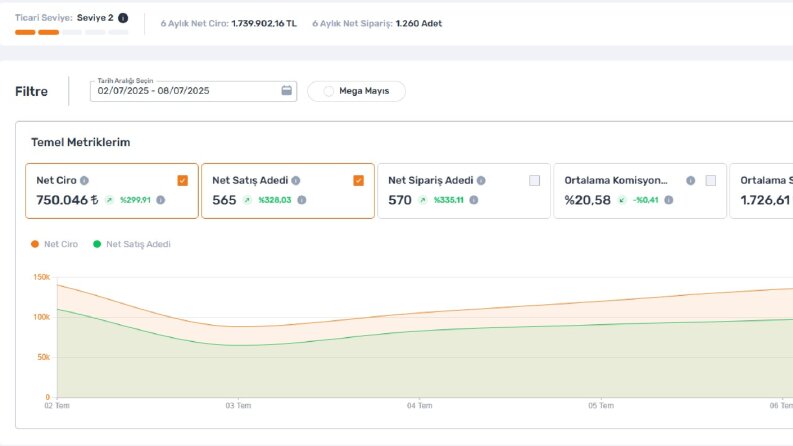Click info icon beside Net Ciro title
793x446 pixels.
pyautogui.click(x=84, y=181)
